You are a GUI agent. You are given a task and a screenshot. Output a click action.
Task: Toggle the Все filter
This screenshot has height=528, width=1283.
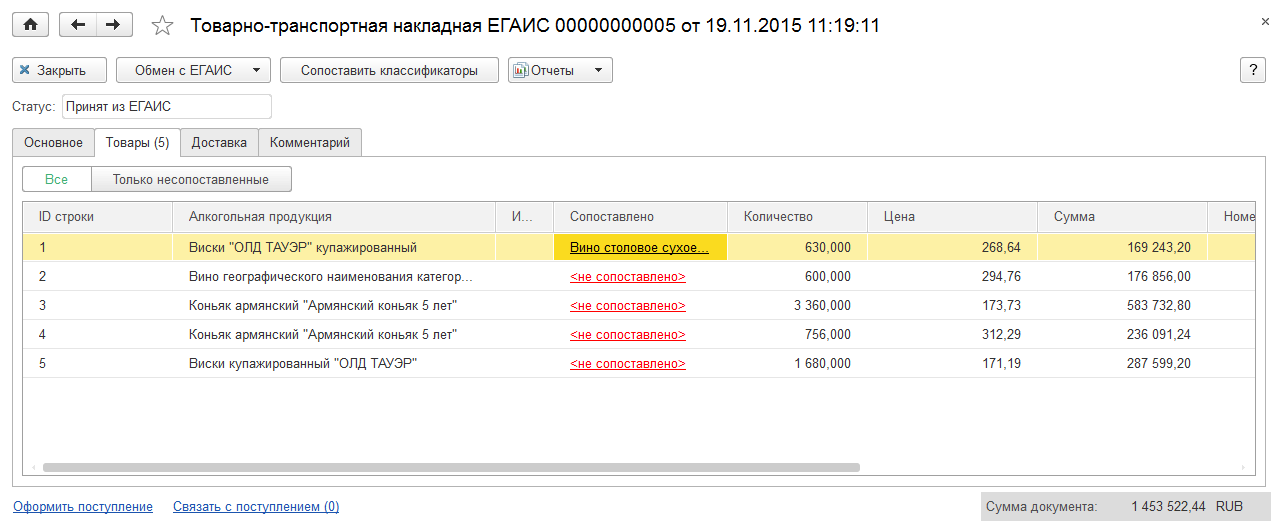(x=56, y=179)
